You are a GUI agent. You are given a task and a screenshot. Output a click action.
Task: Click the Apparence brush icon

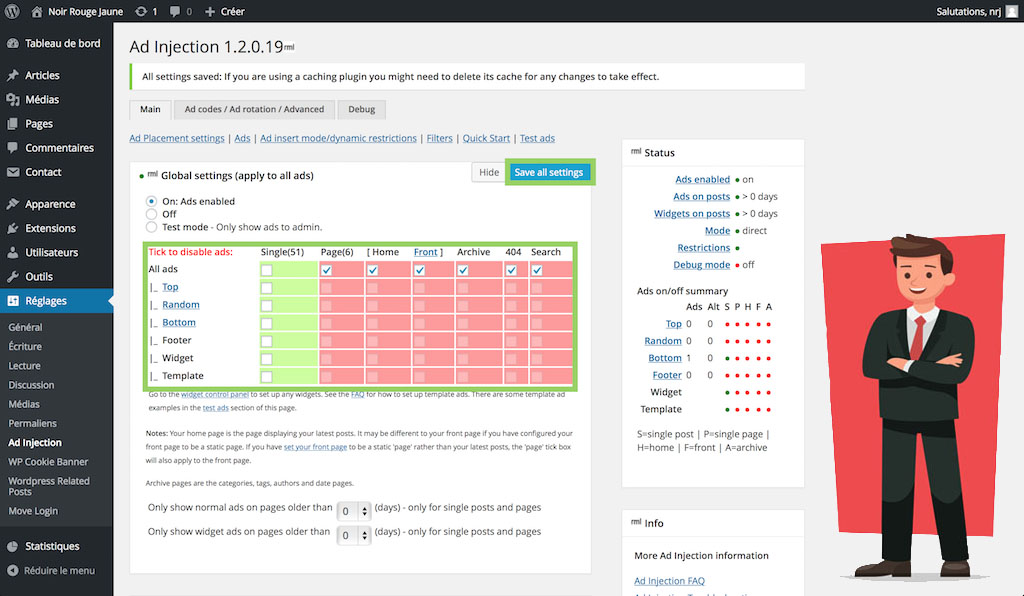(12, 204)
